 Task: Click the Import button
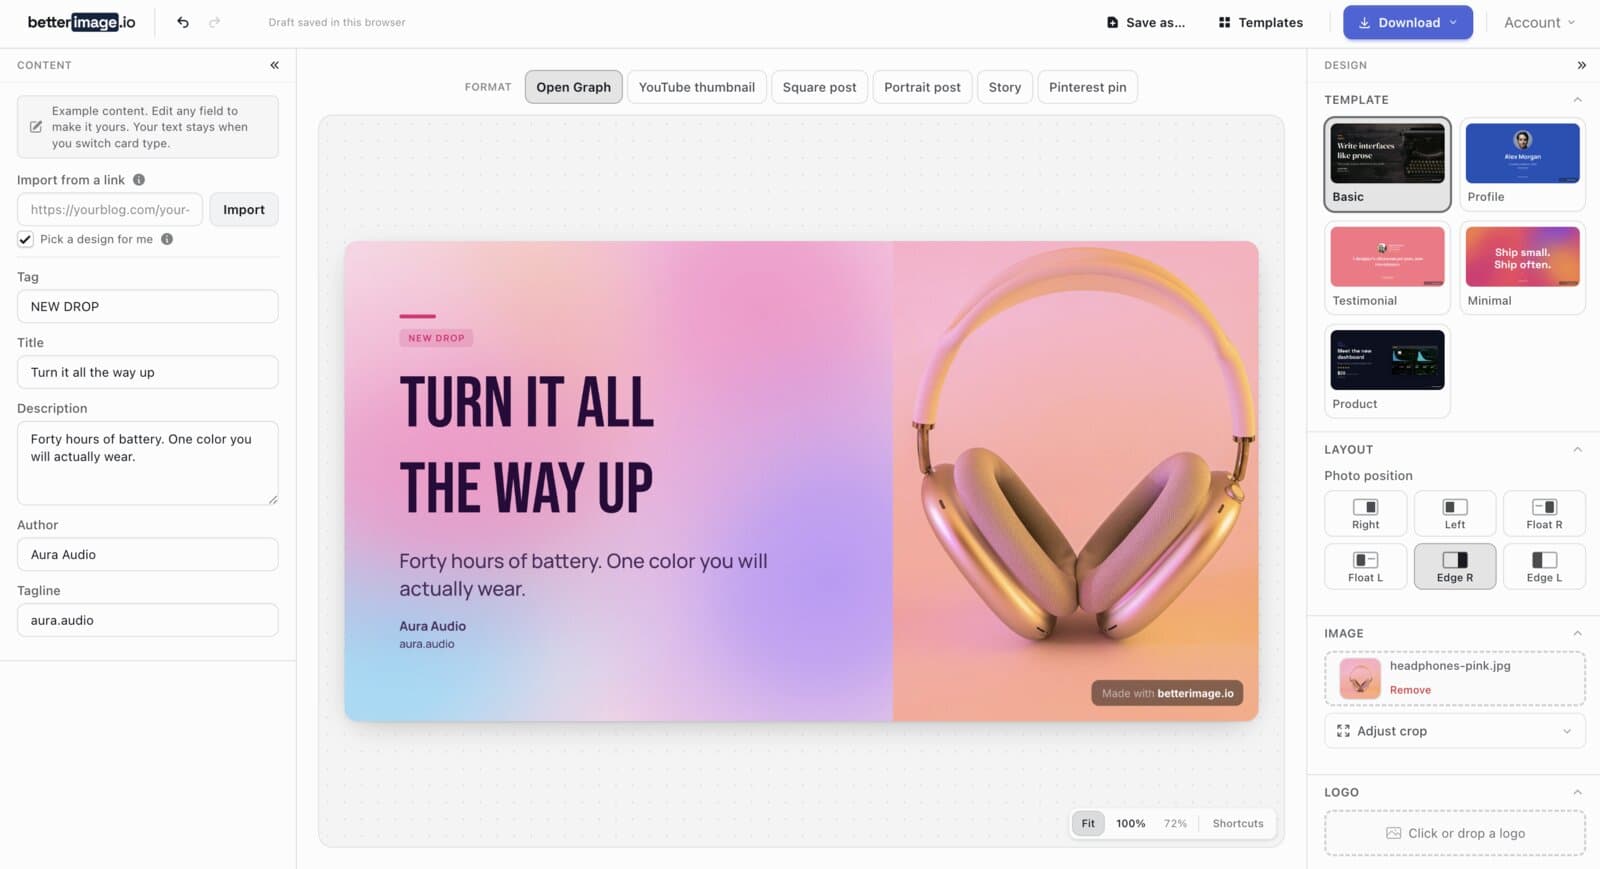click(x=244, y=210)
